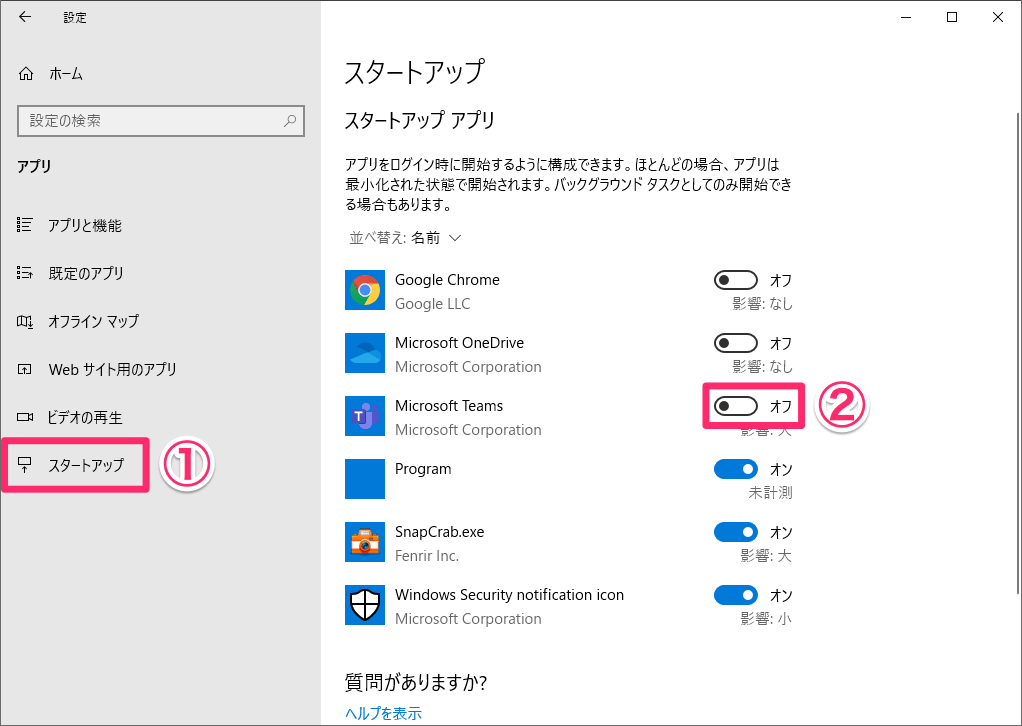Click the 設定の検索 search field
This screenshot has height=726, width=1022.
(161, 121)
